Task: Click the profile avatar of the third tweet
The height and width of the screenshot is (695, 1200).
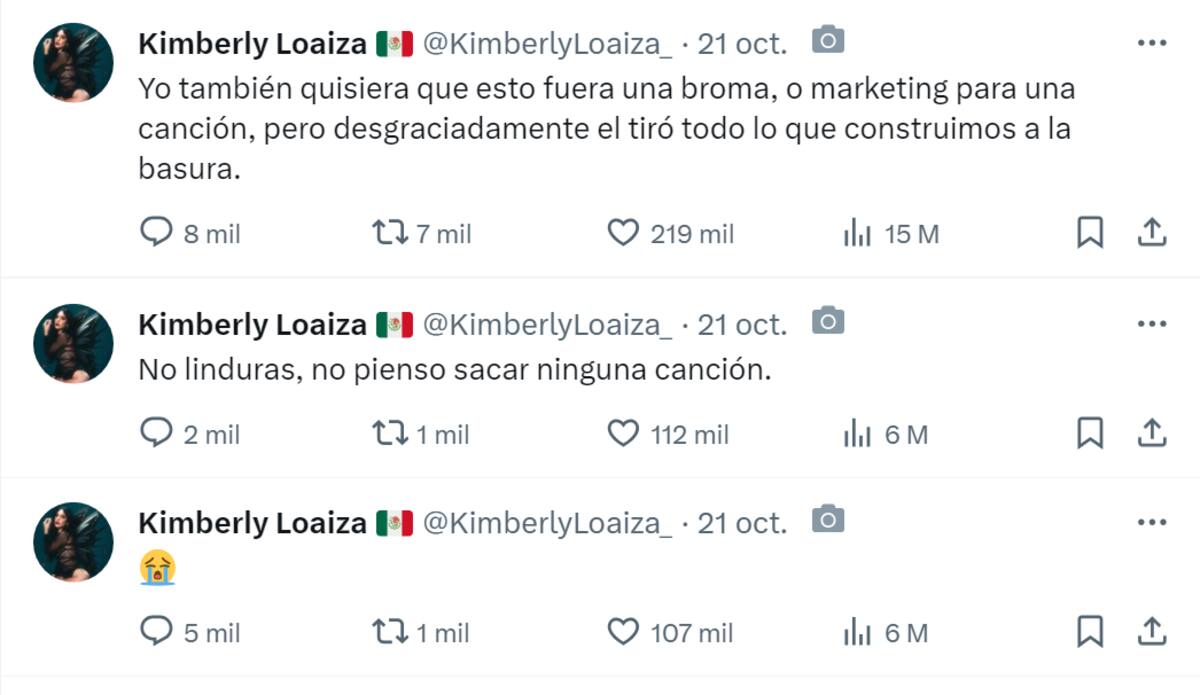Action: click(x=73, y=541)
